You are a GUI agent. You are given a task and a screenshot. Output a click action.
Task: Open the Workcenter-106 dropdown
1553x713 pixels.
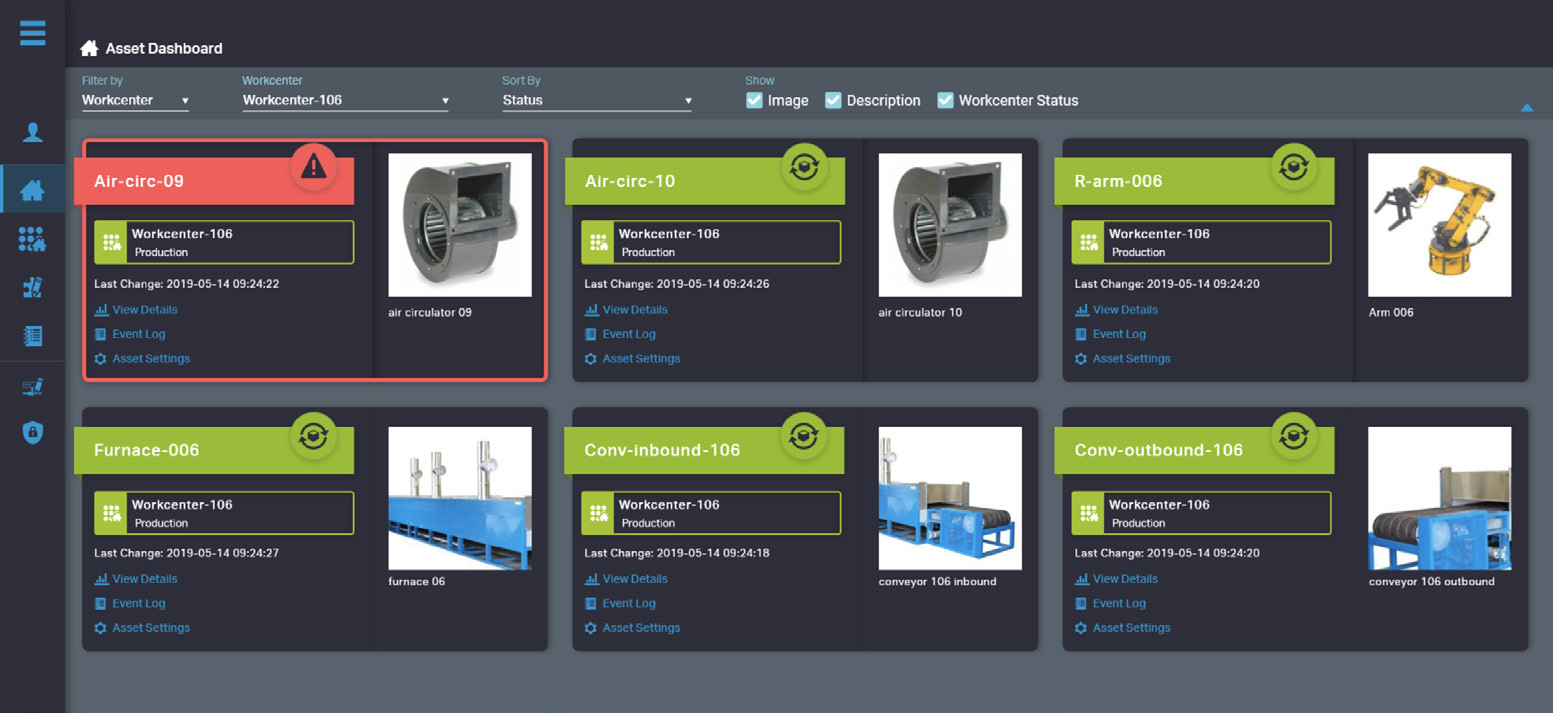(346, 101)
